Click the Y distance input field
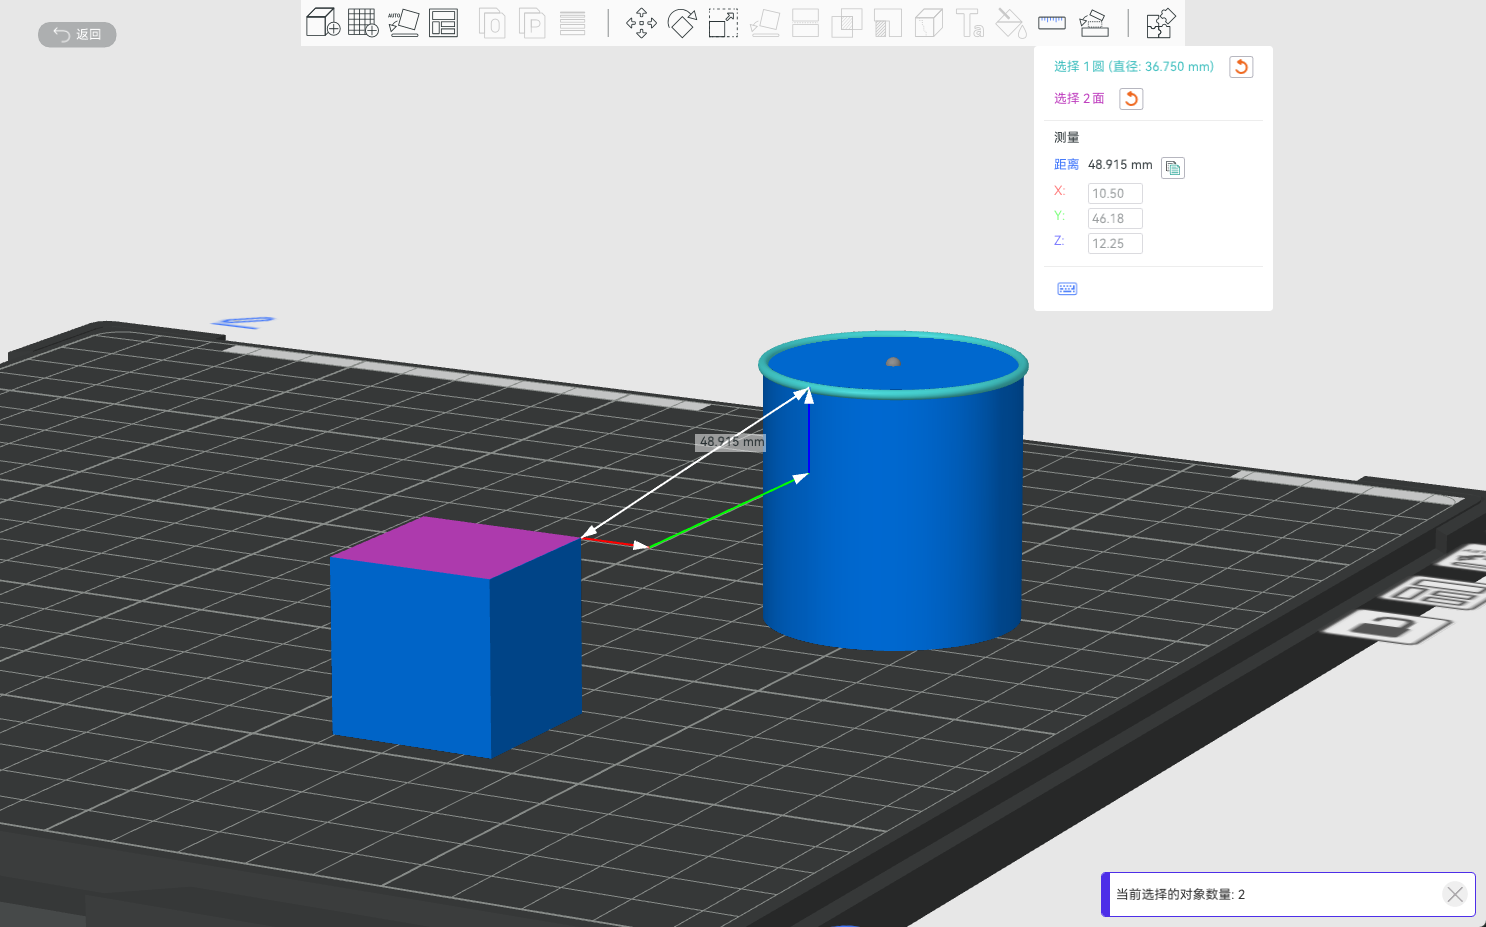The width and height of the screenshot is (1486, 927). pos(1114,219)
